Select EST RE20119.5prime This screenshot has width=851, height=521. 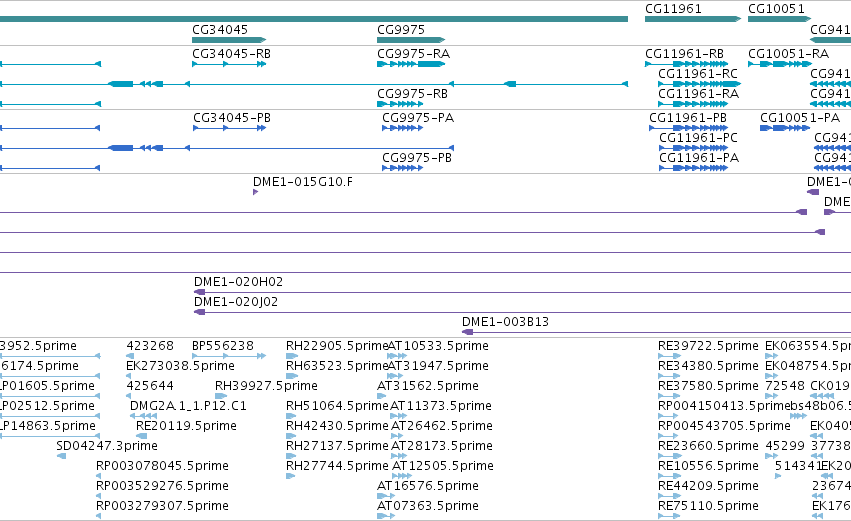(186, 426)
